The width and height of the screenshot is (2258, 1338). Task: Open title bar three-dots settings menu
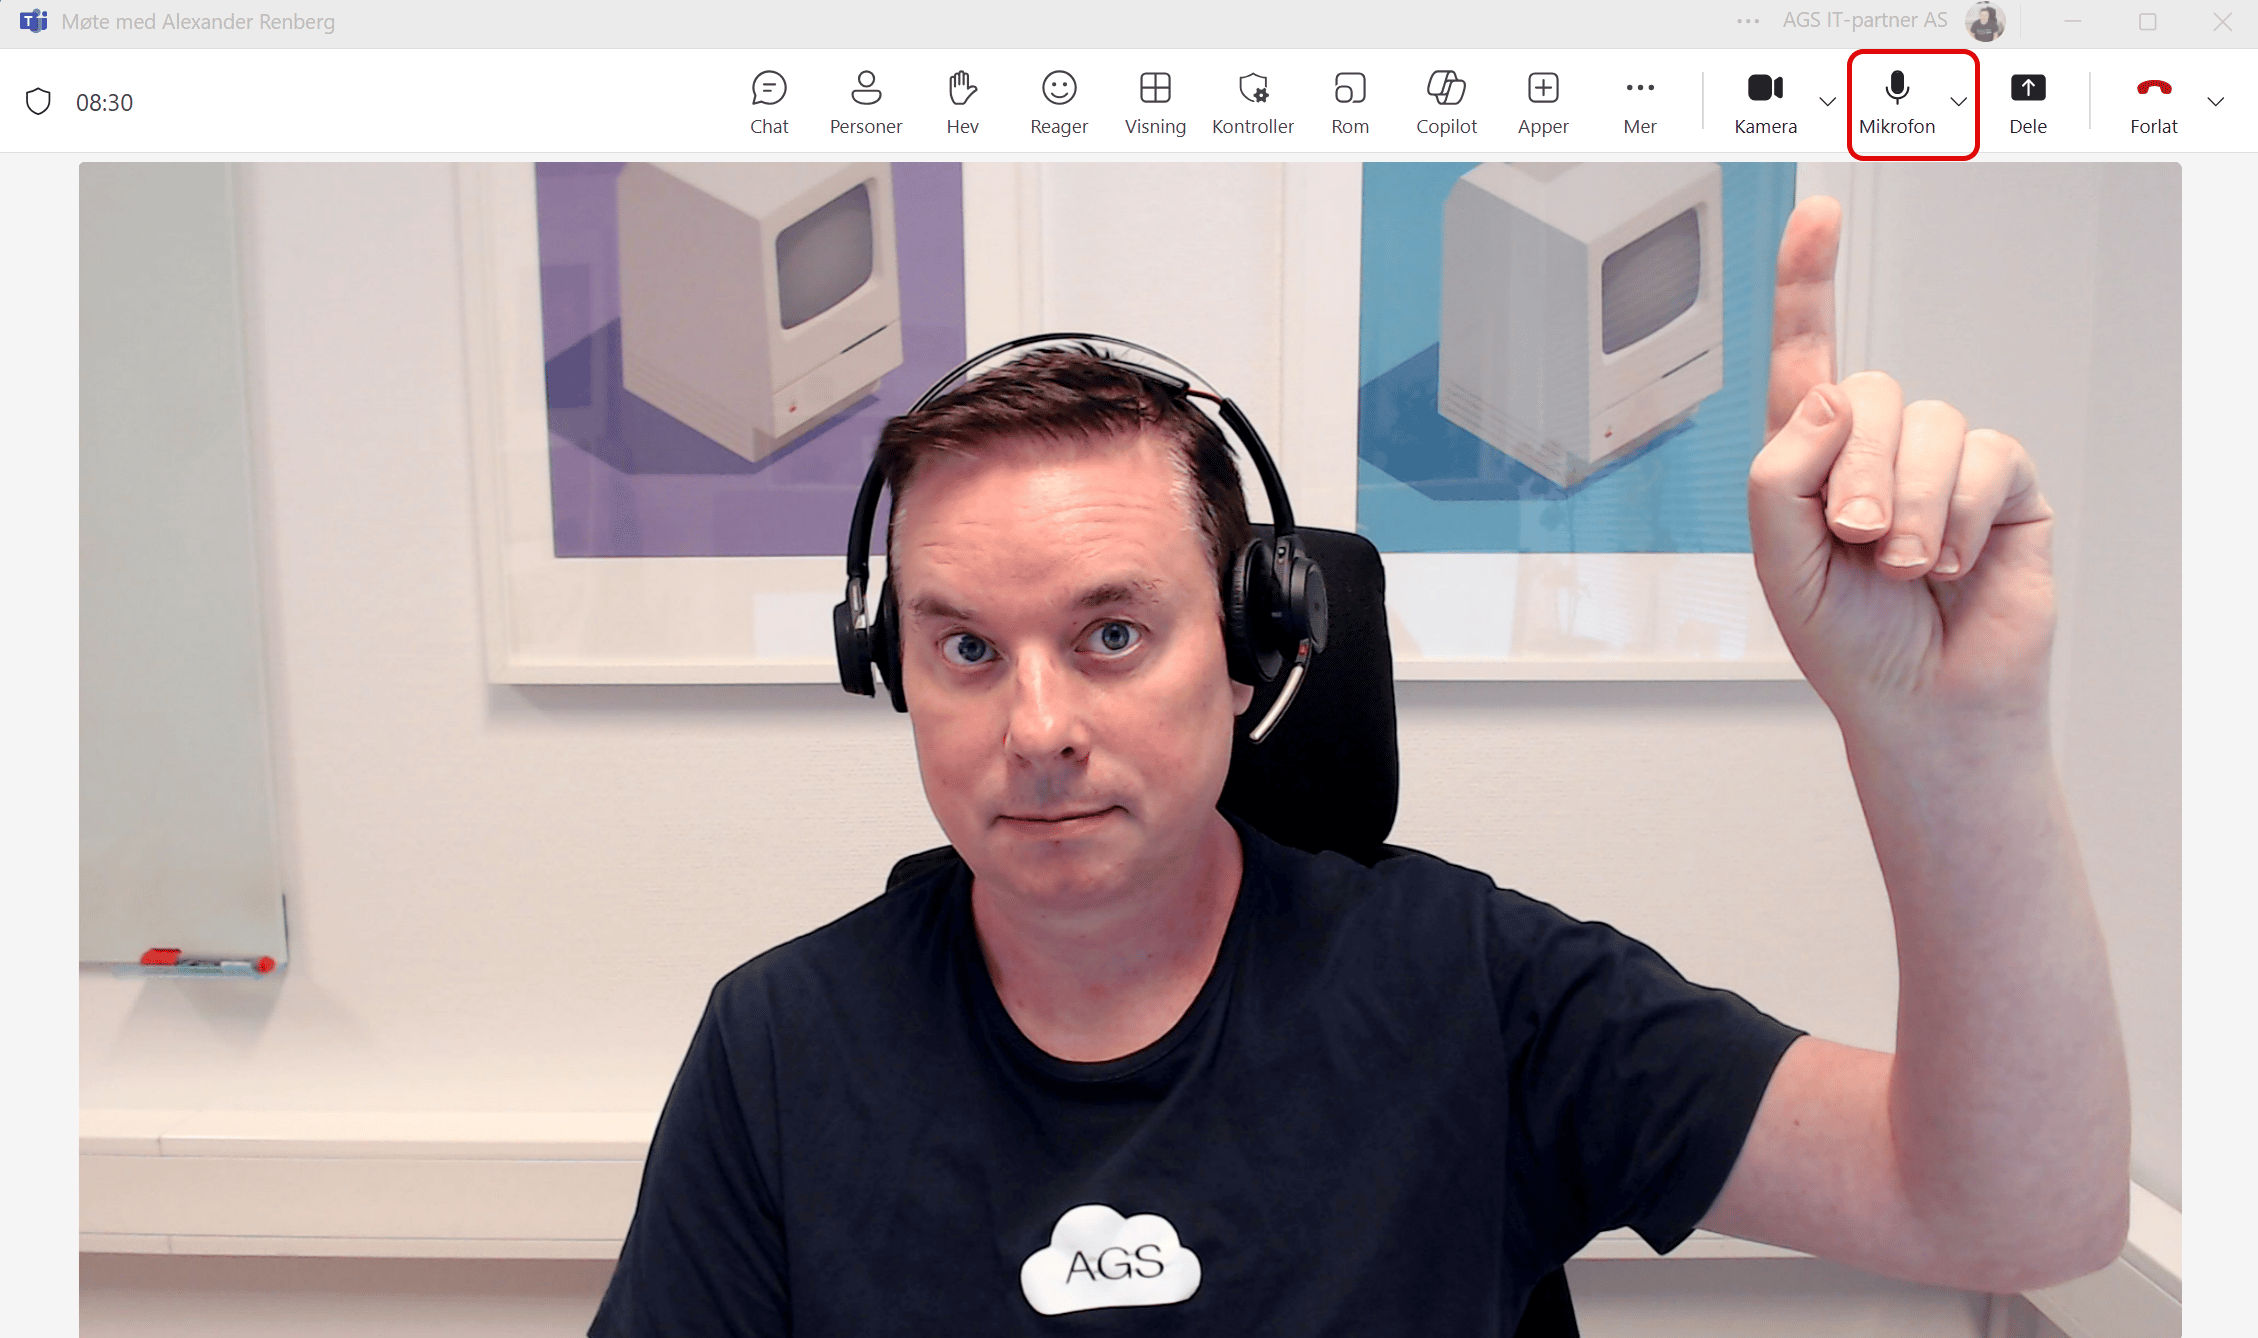coord(1748,21)
